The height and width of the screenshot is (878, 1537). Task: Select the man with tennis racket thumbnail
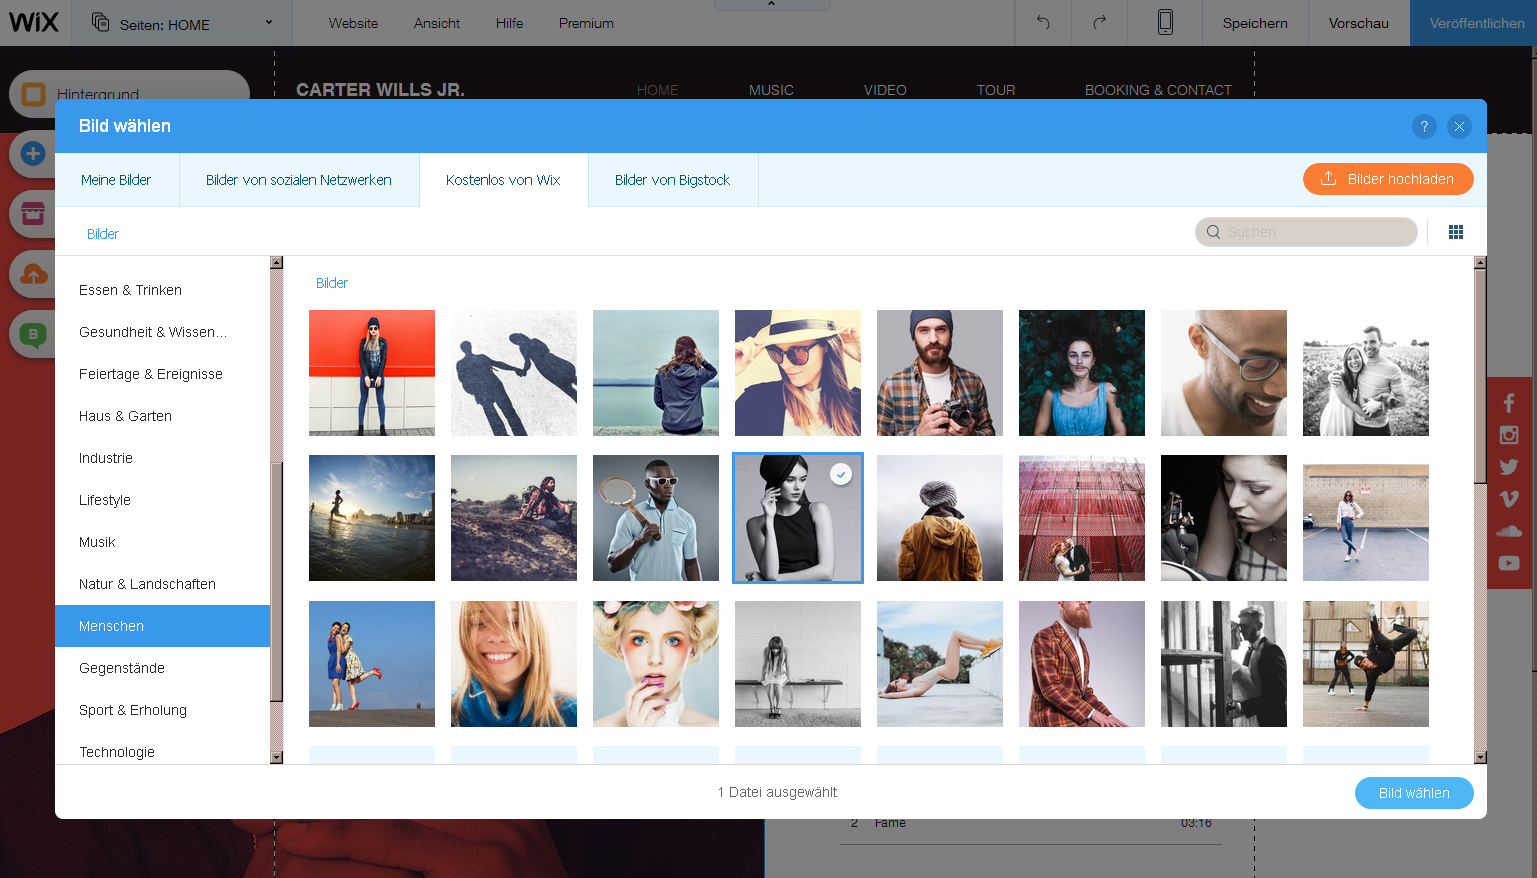[656, 518]
